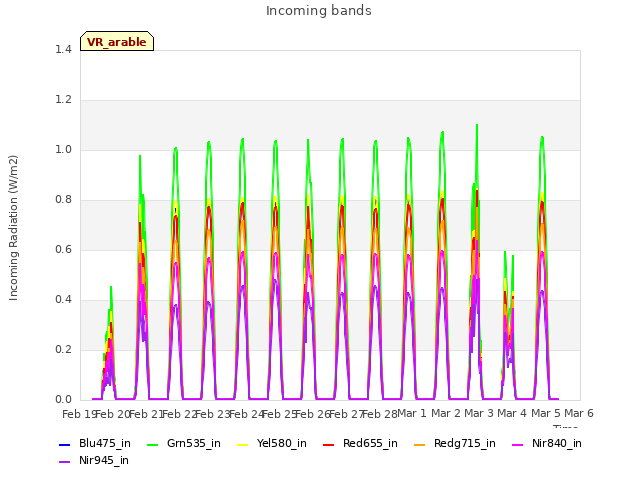
Task: Click the yellow Yel580_in legend swatch
Action: (242, 444)
